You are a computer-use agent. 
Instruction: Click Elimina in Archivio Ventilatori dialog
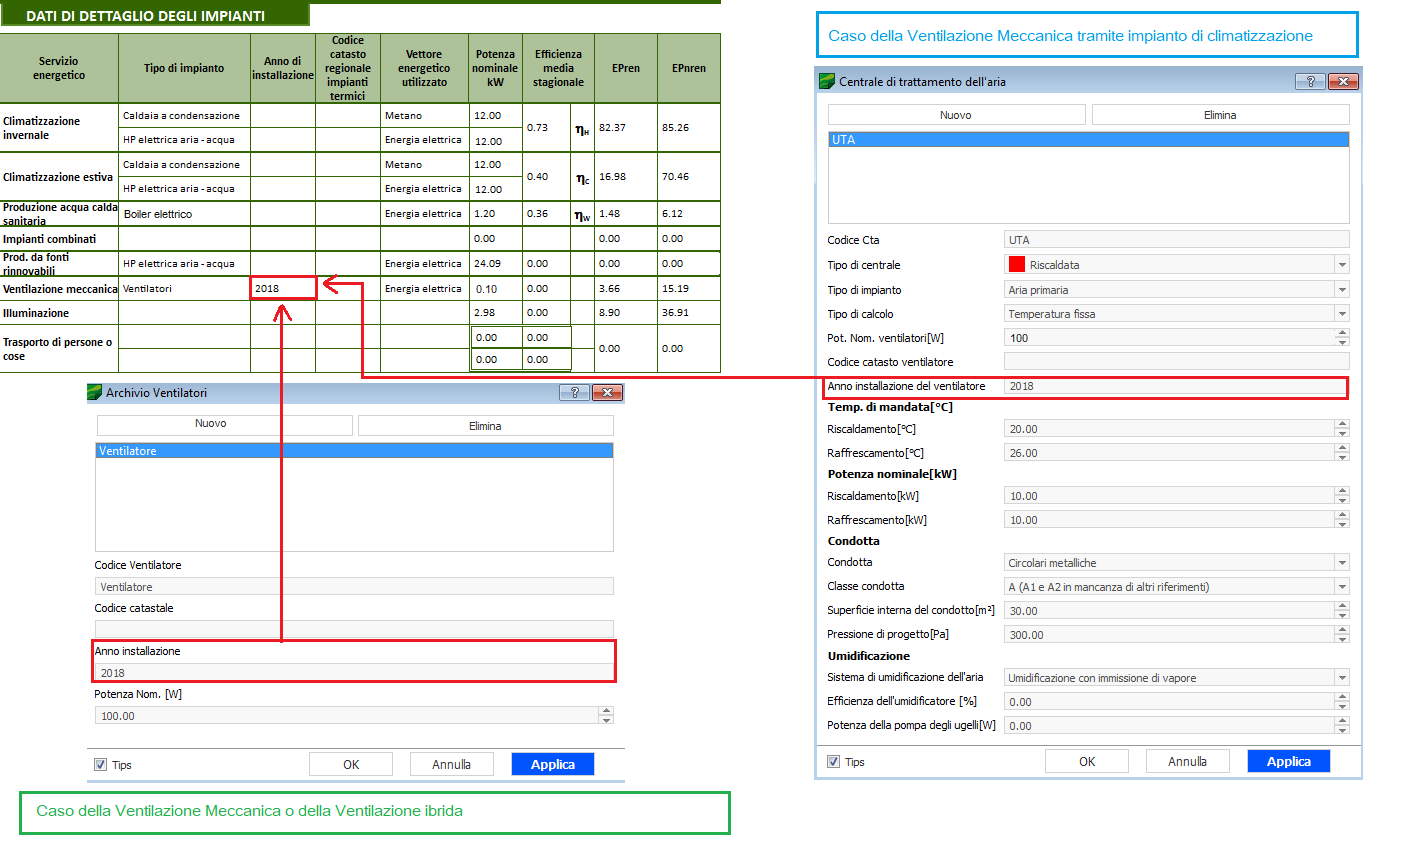(485, 426)
